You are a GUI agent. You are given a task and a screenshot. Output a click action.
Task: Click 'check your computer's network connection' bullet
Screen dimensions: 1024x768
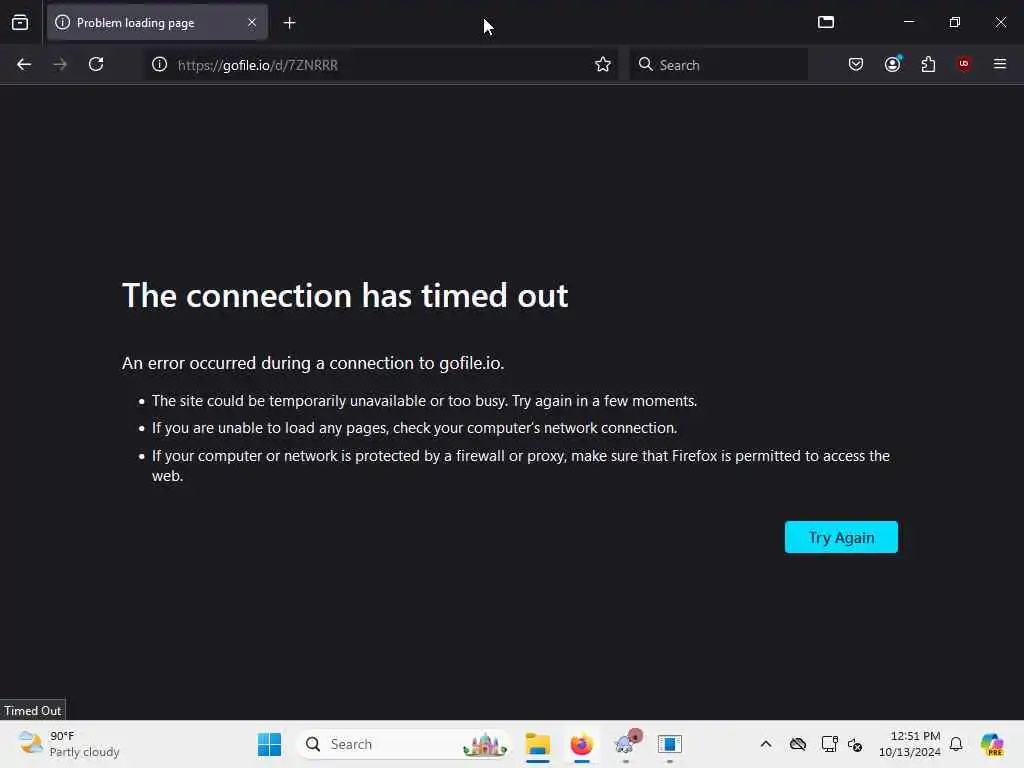point(415,428)
